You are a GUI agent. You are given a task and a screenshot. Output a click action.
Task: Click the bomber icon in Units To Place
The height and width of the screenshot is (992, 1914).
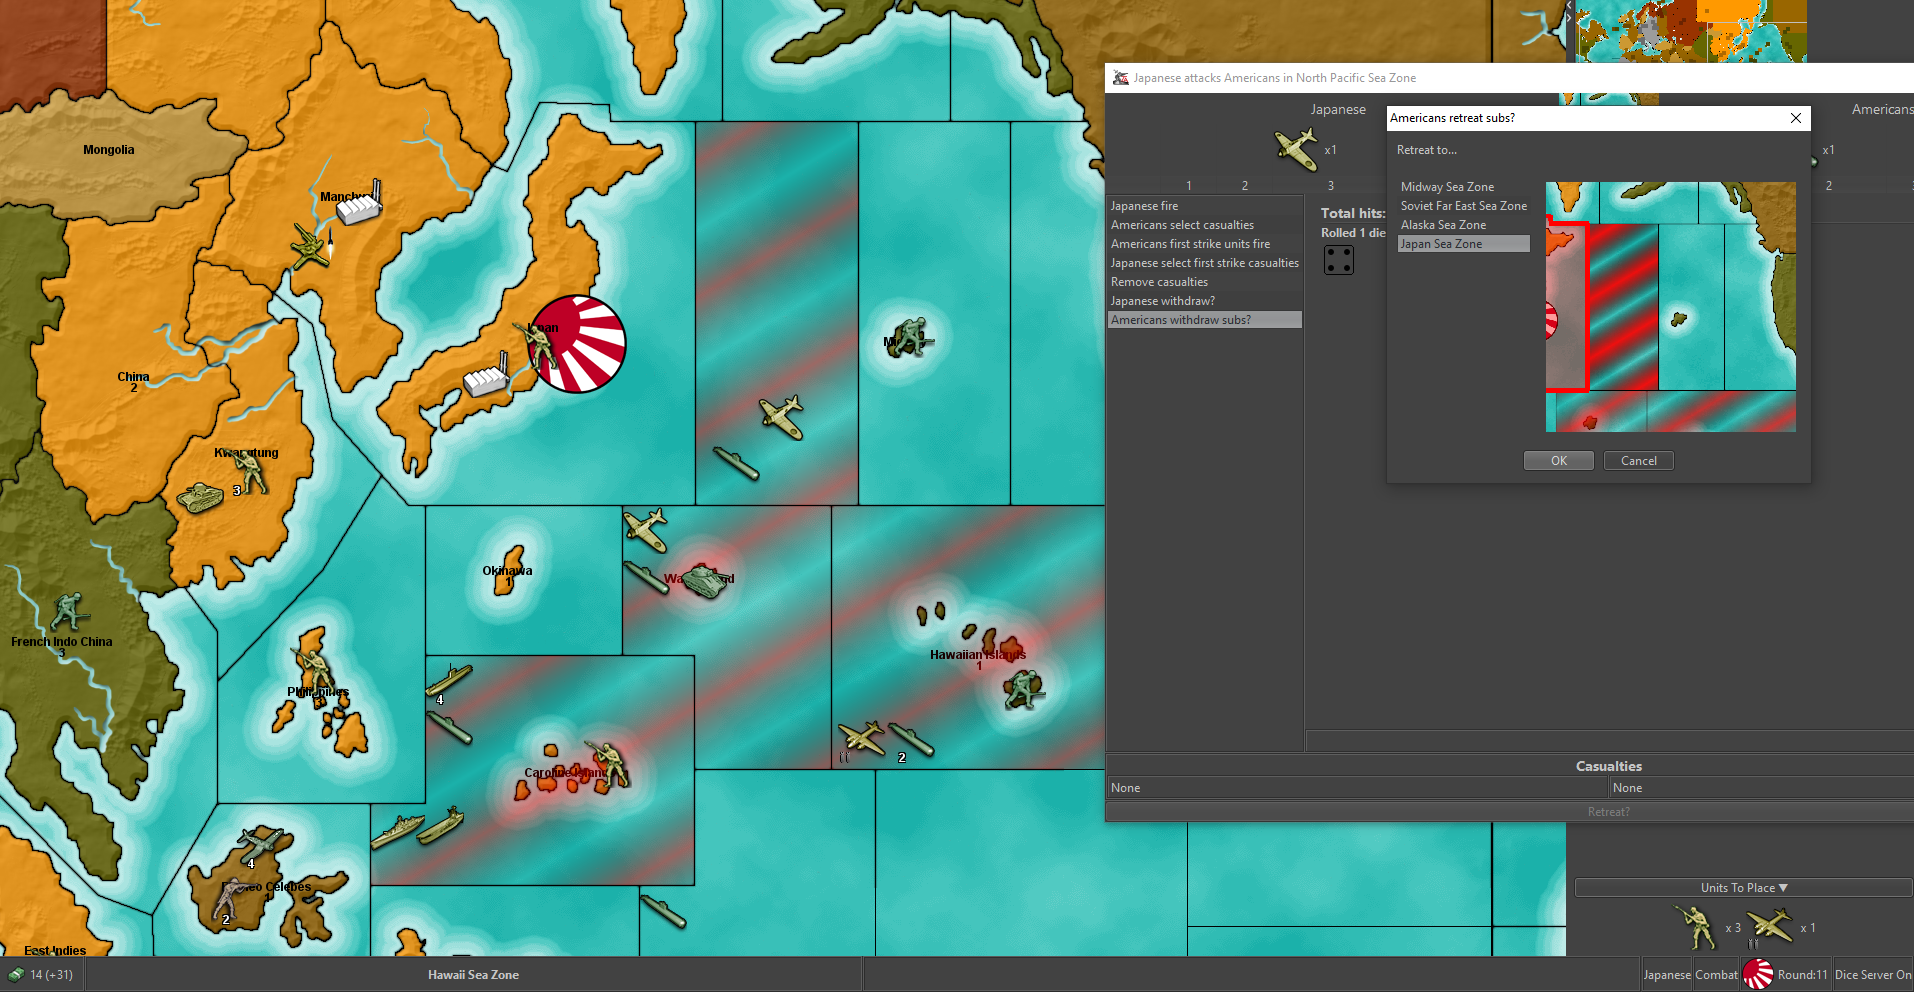click(x=1769, y=927)
